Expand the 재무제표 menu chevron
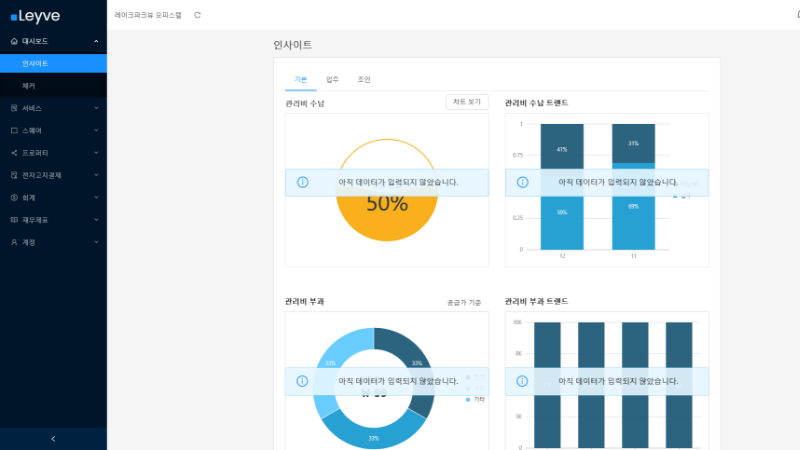This screenshot has width=800, height=450. coord(96,220)
